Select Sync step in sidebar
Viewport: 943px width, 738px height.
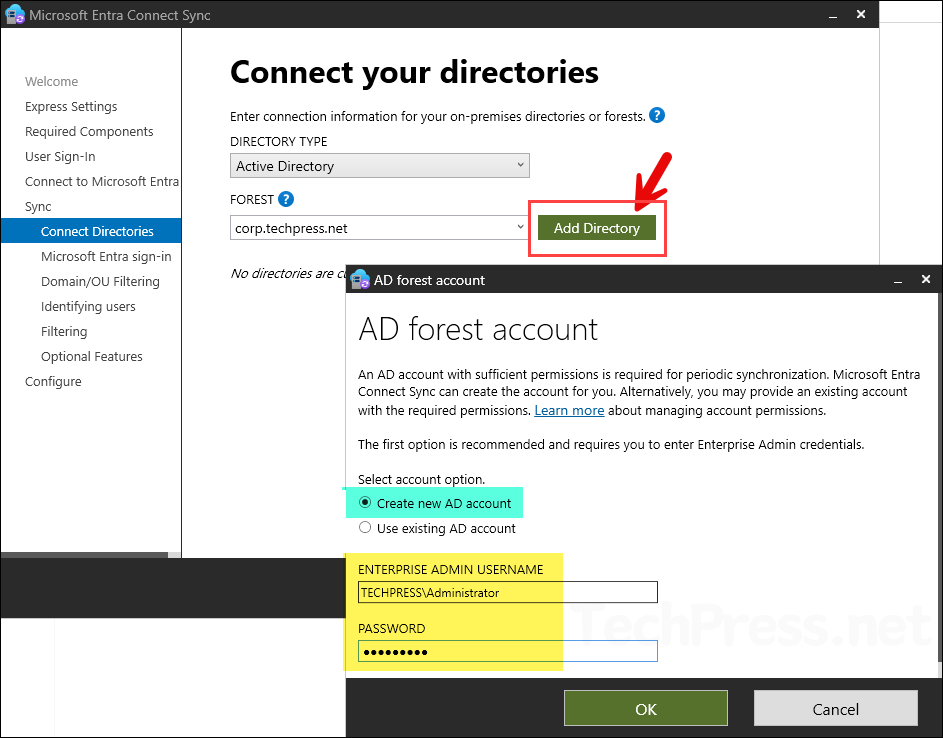(38, 206)
